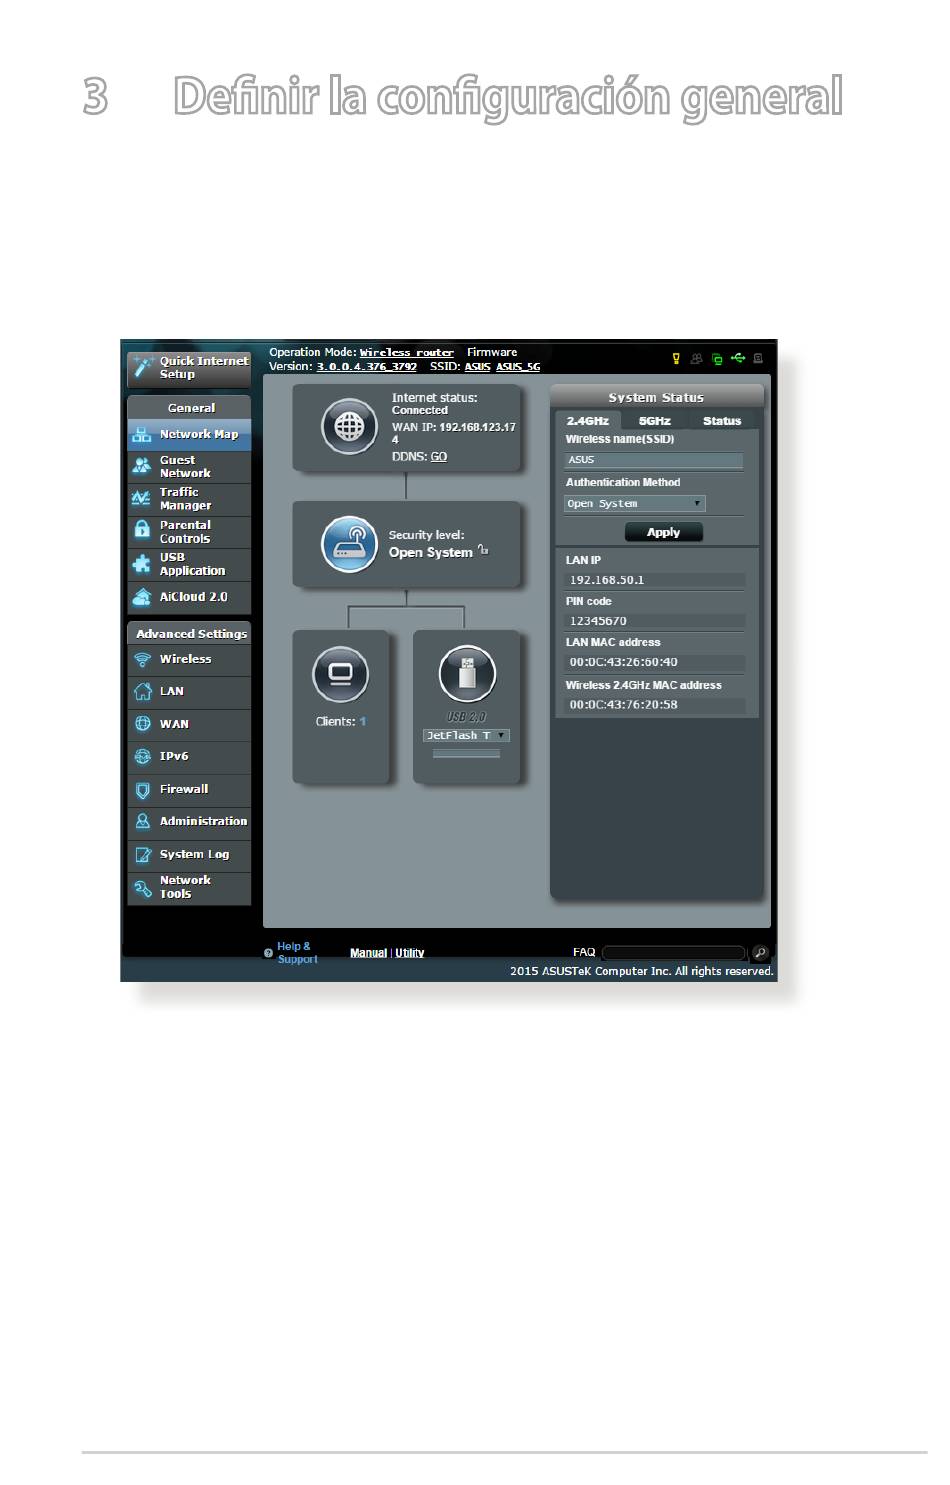Image resolution: width=950 pixels, height=1485 pixels.
Task: Click the printer status icon in header
Action: coord(758,358)
